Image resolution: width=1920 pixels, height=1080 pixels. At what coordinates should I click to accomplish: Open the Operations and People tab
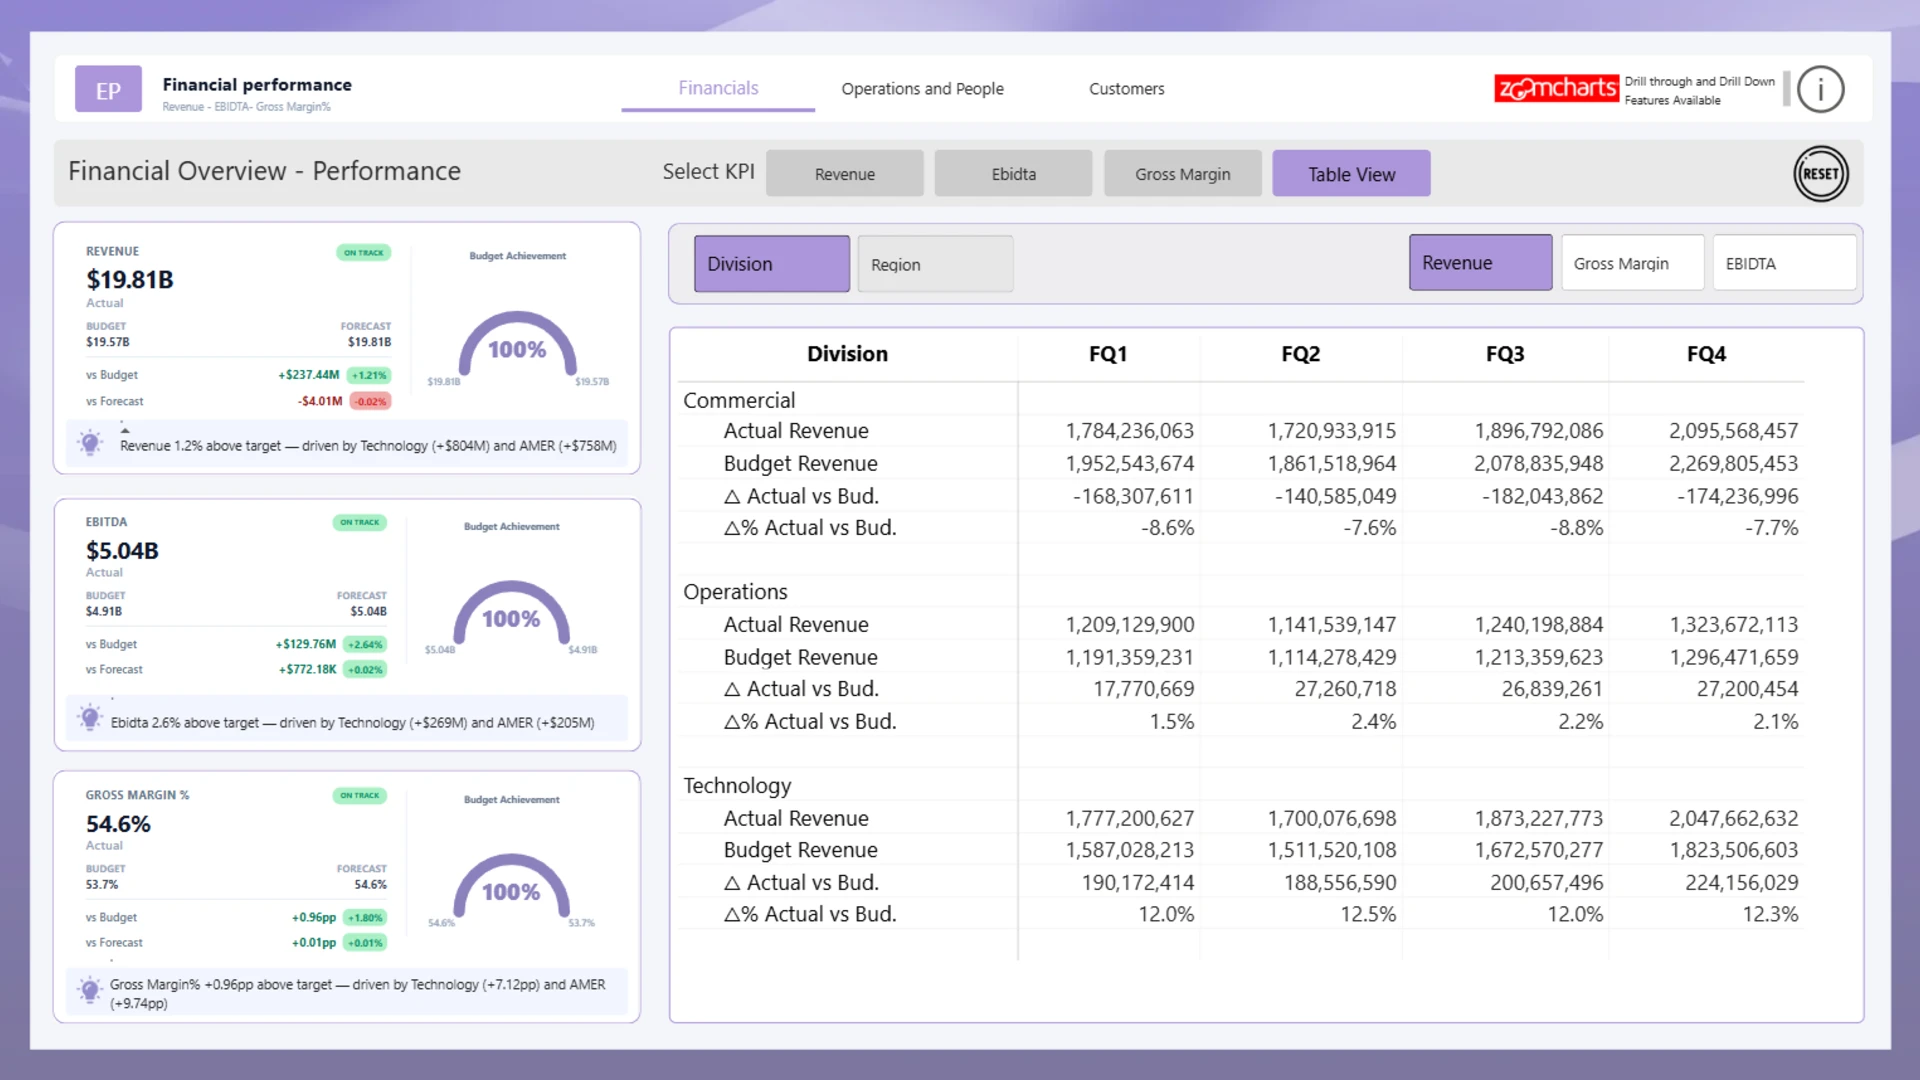922,89
